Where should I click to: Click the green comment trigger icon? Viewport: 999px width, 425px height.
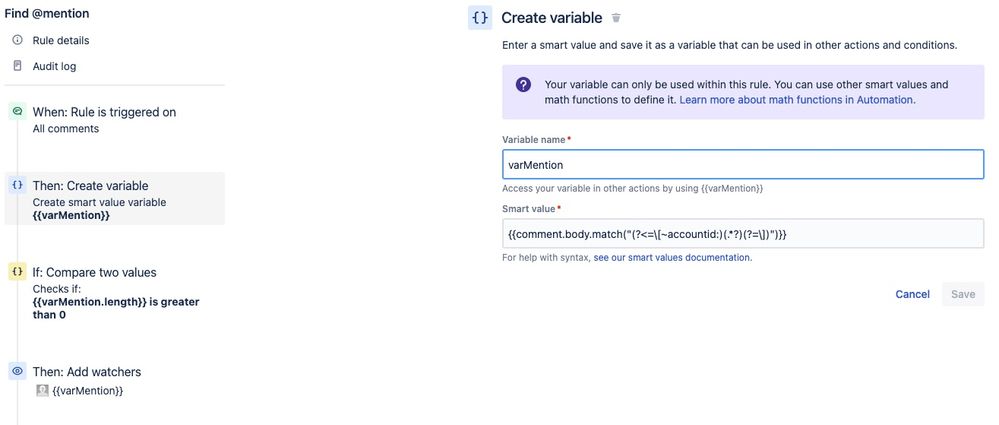point(18,112)
